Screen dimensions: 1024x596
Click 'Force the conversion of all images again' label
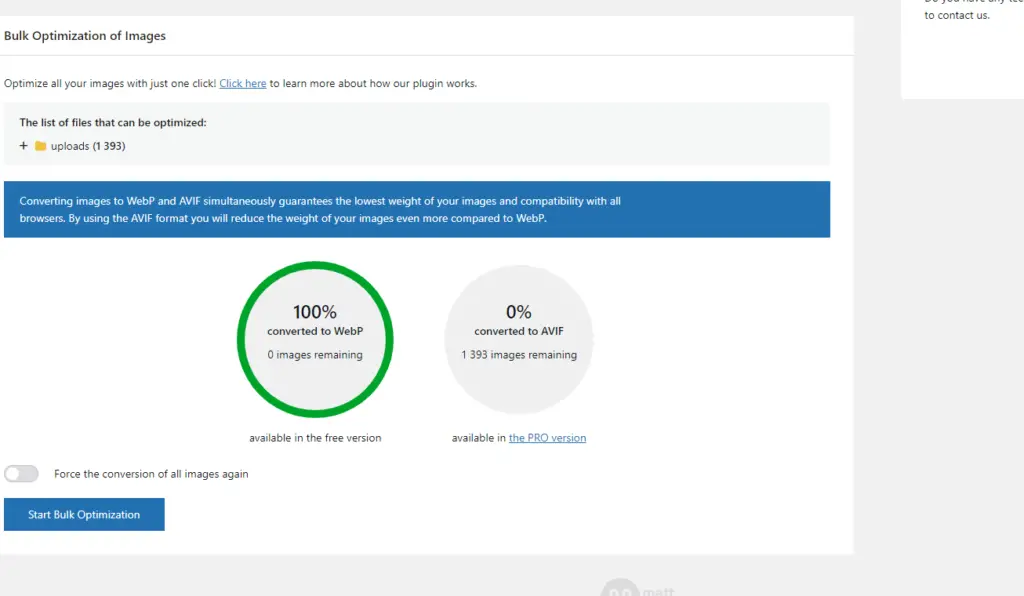point(151,474)
